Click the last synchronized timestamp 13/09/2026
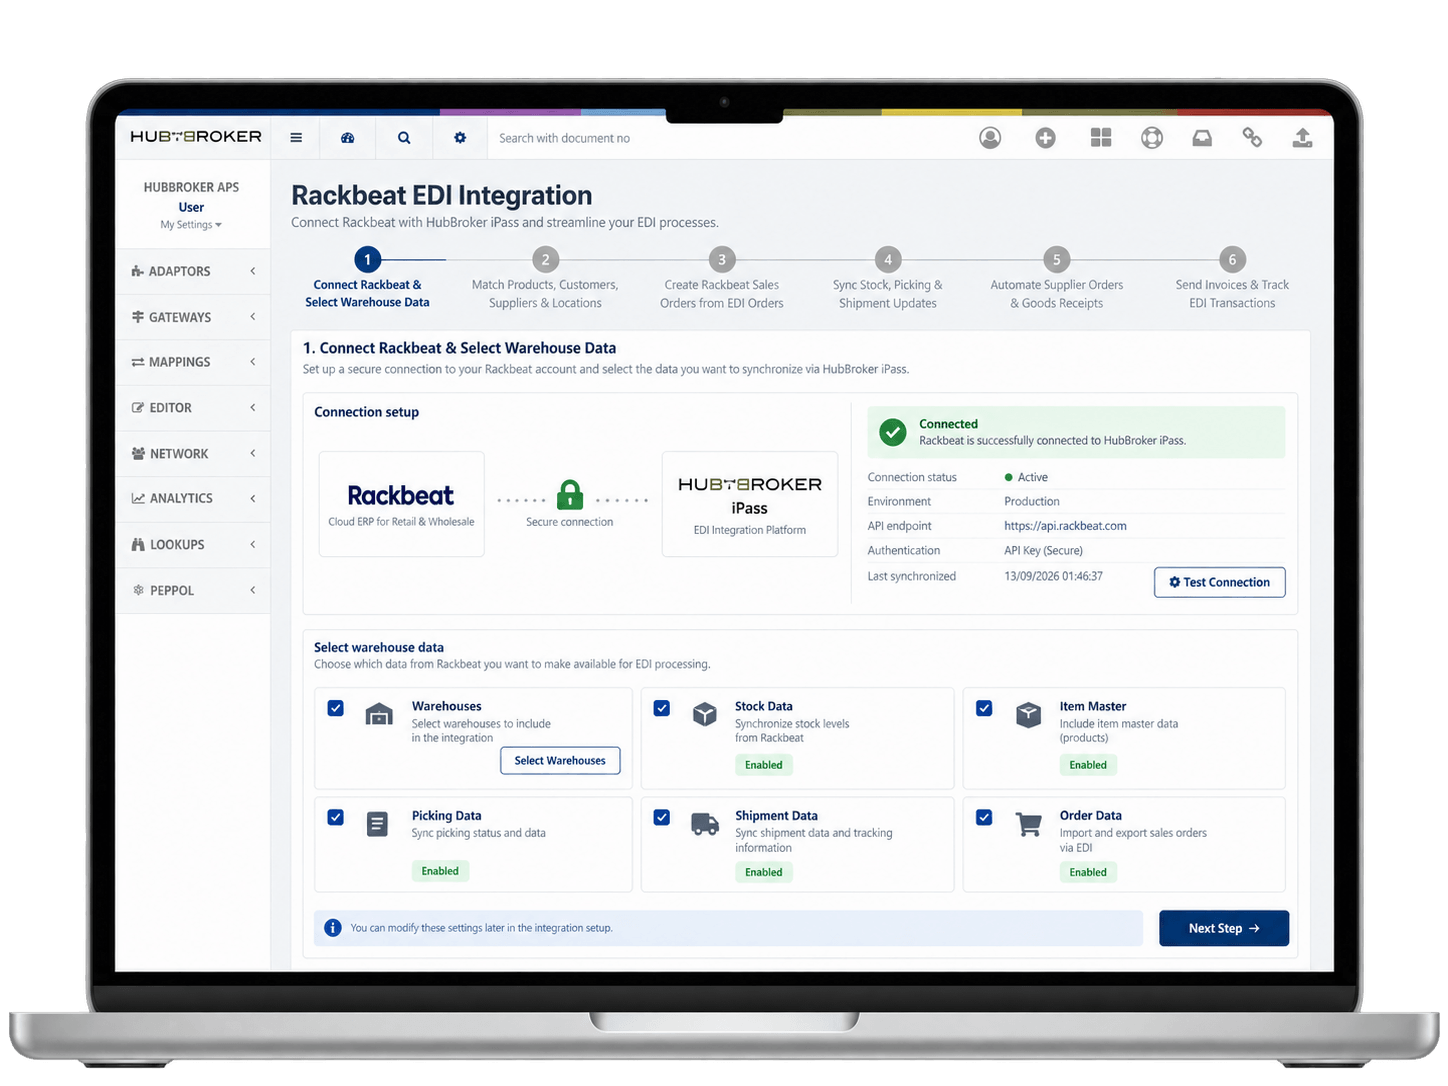This screenshot has width=1448, height=1086. tap(1053, 576)
